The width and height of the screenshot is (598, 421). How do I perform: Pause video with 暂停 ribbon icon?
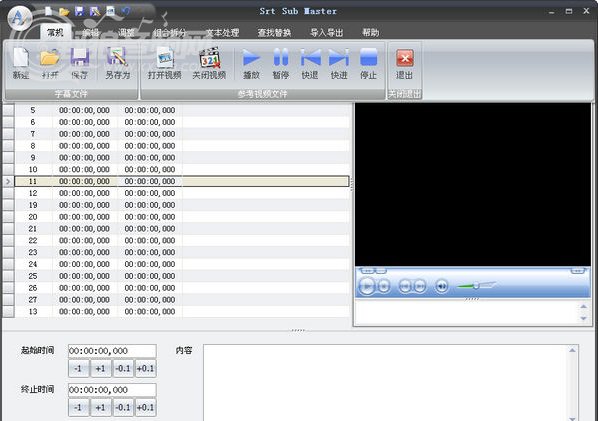coord(281,63)
